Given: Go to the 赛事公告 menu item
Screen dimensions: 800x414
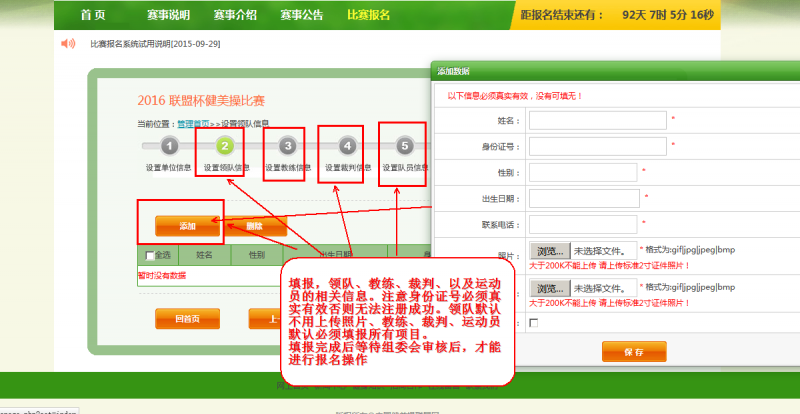Looking at the screenshot, I should click(301, 15).
